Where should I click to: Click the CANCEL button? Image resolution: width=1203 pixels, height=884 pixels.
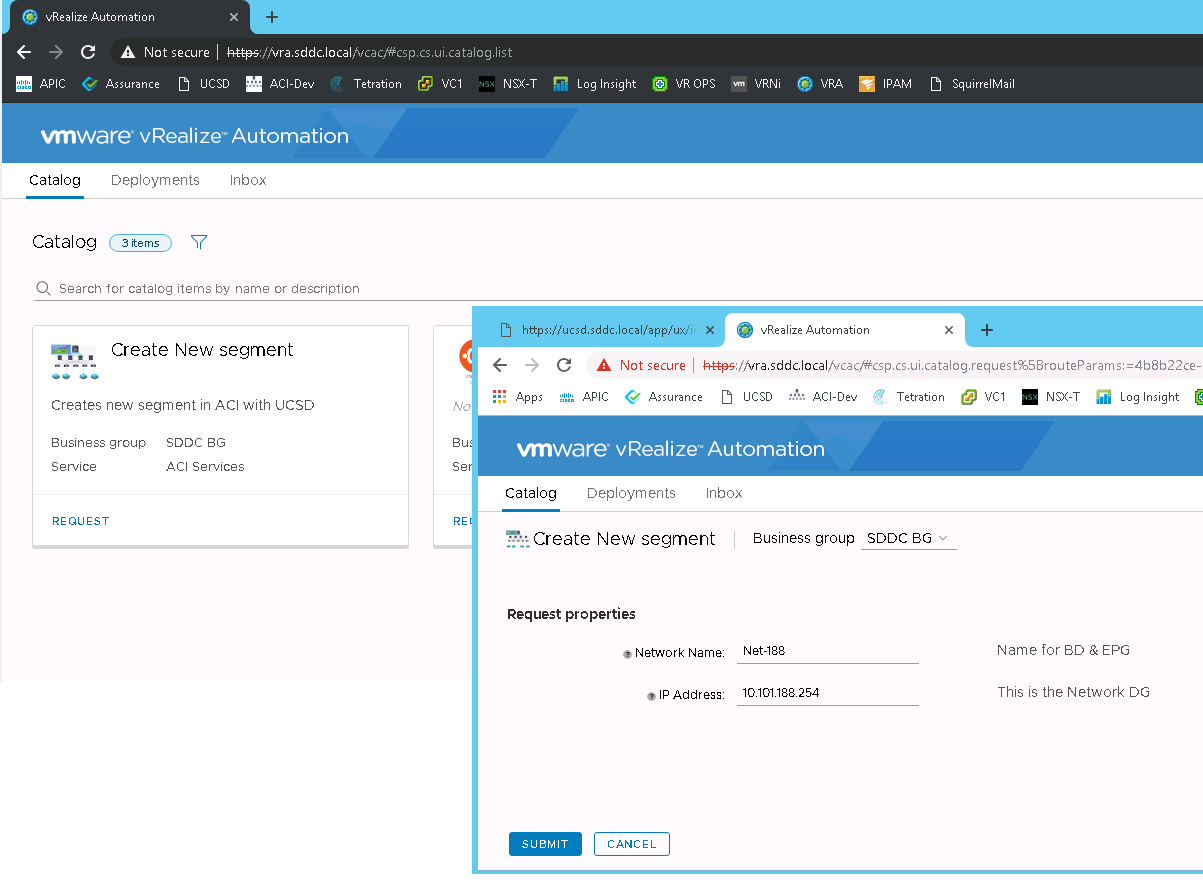point(631,844)
